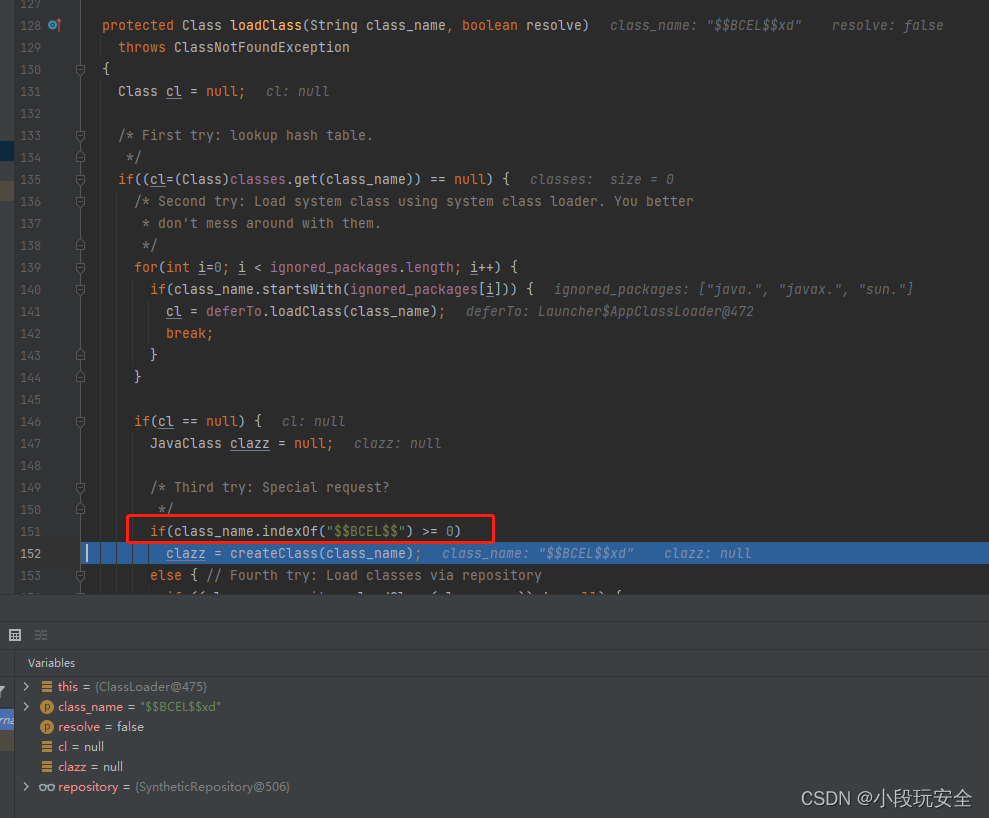Expand the 'this' variable node
This screenshot has width=989, height=818.
(26, 686)
